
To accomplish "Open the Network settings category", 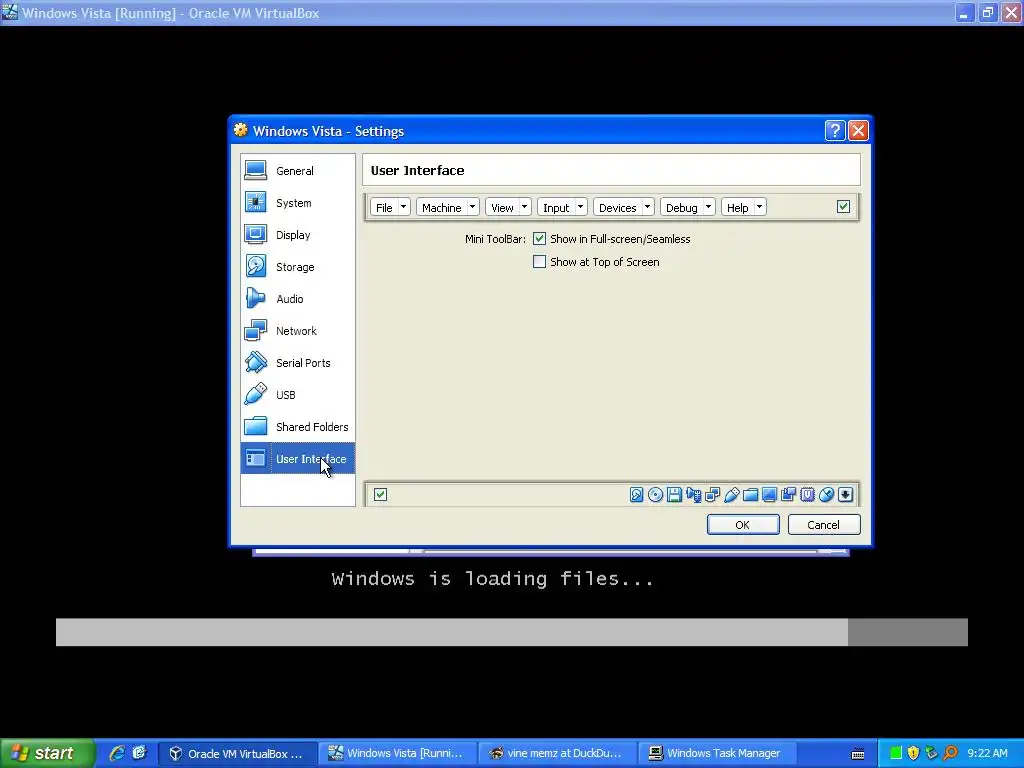I will tap(298, 330).
